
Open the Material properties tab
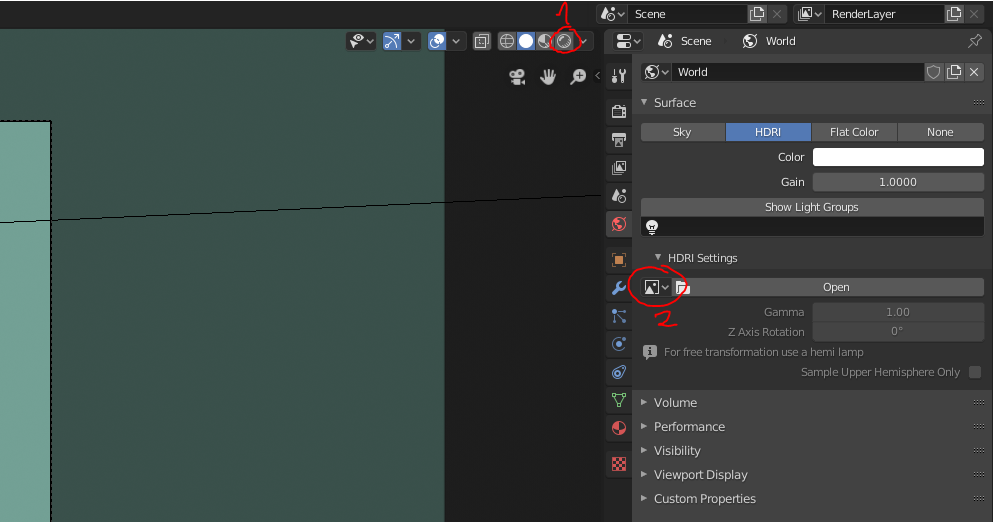[x=619, y=428]
